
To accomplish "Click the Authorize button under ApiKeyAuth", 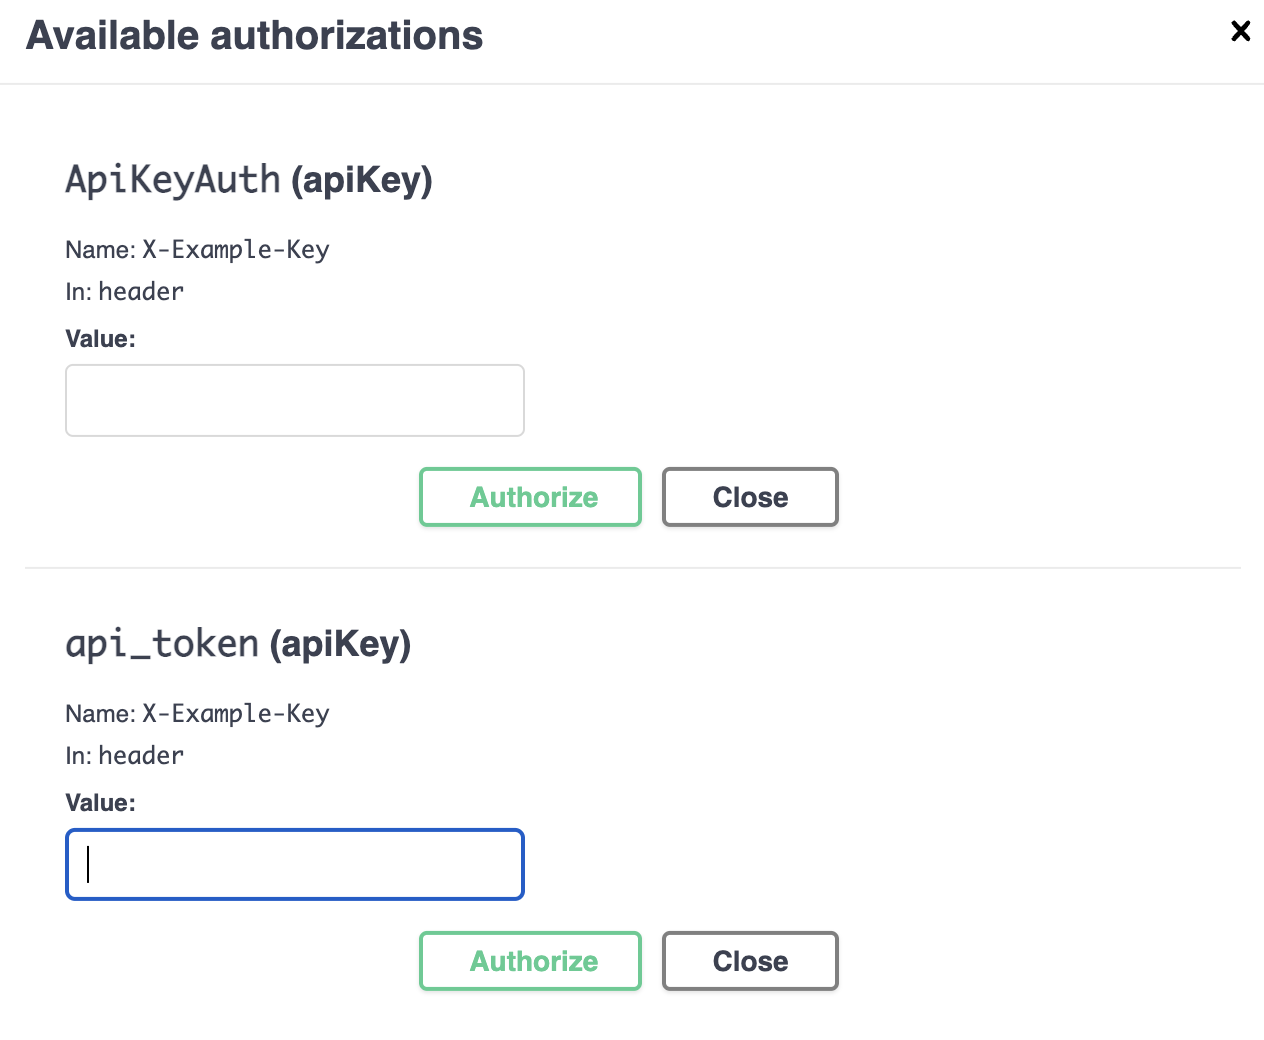I will pyautogui.click(x=530, y=497).
